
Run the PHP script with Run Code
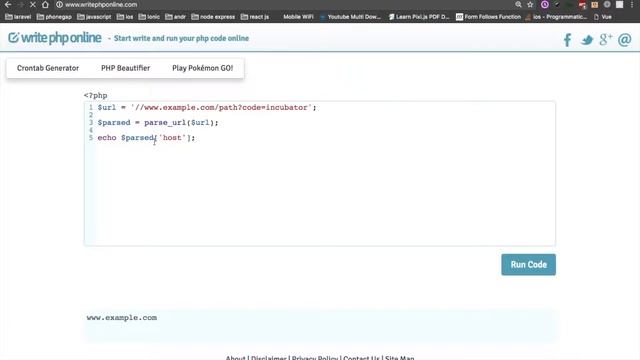pos(528,264)
